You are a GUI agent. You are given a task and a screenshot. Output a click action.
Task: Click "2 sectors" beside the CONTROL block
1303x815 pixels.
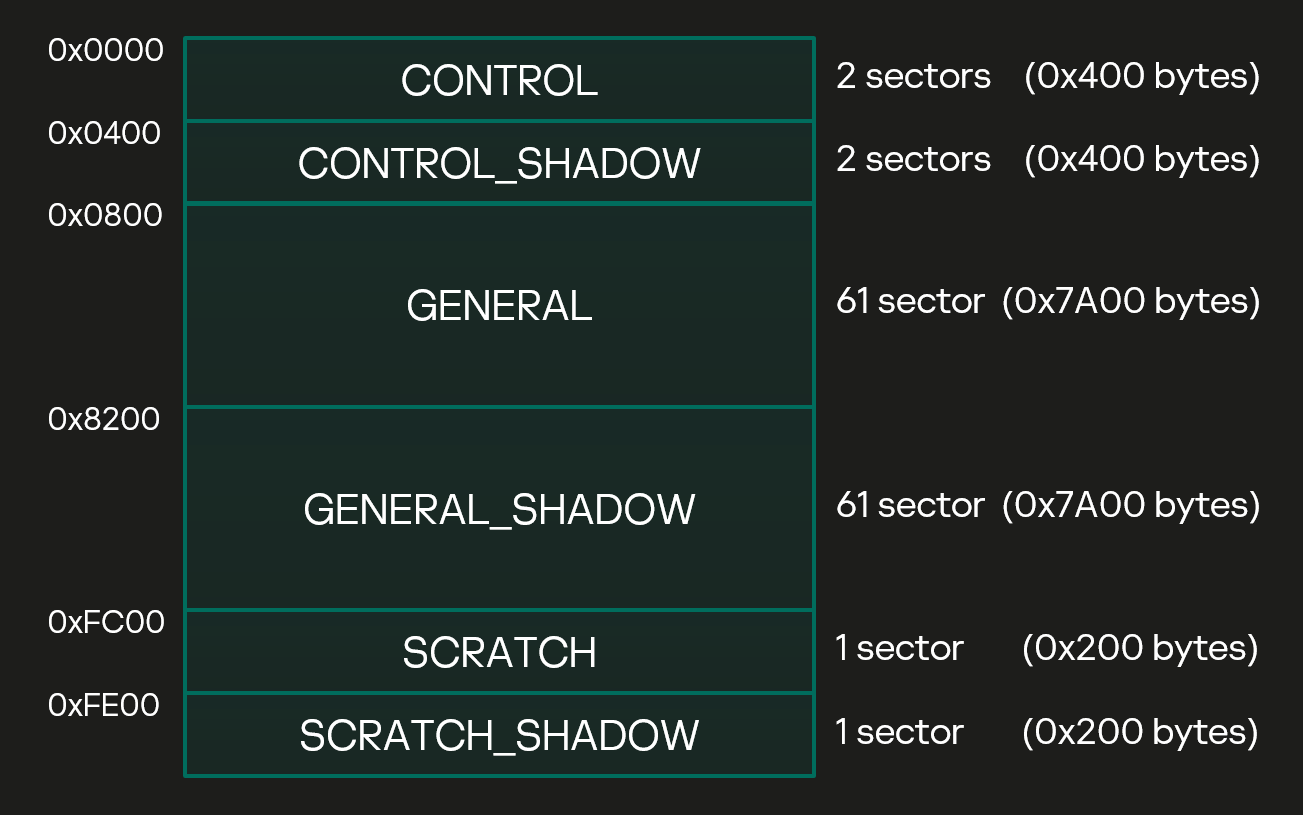913,76
